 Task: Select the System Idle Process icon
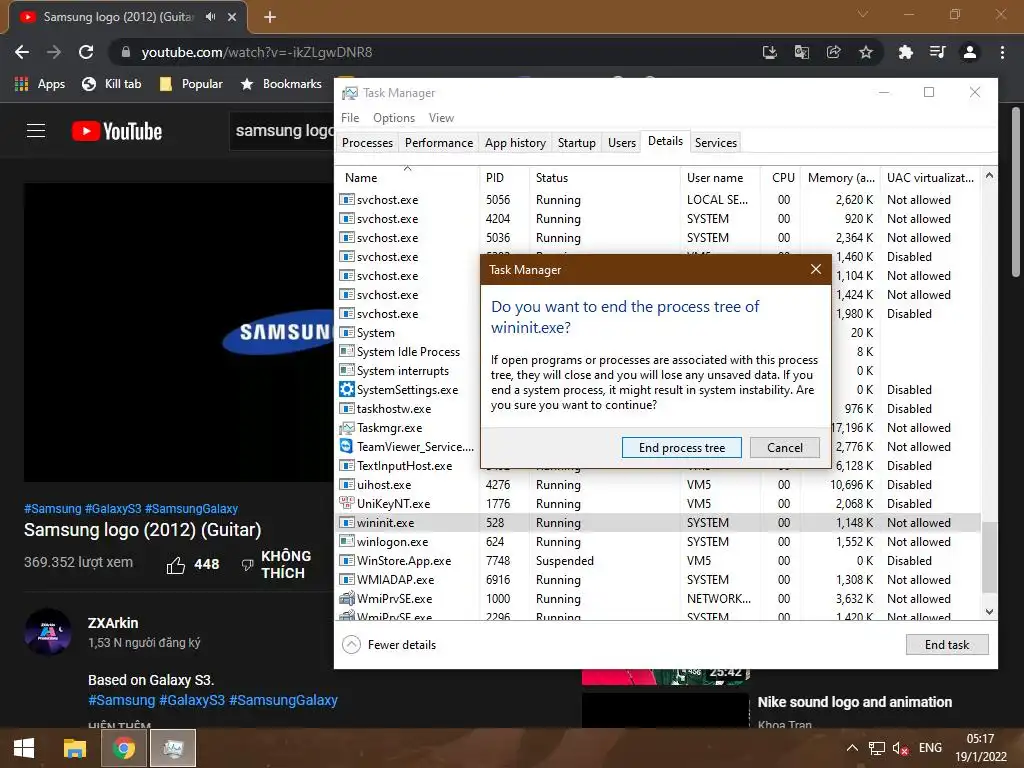pyautogui.click(x=347, y=351)
